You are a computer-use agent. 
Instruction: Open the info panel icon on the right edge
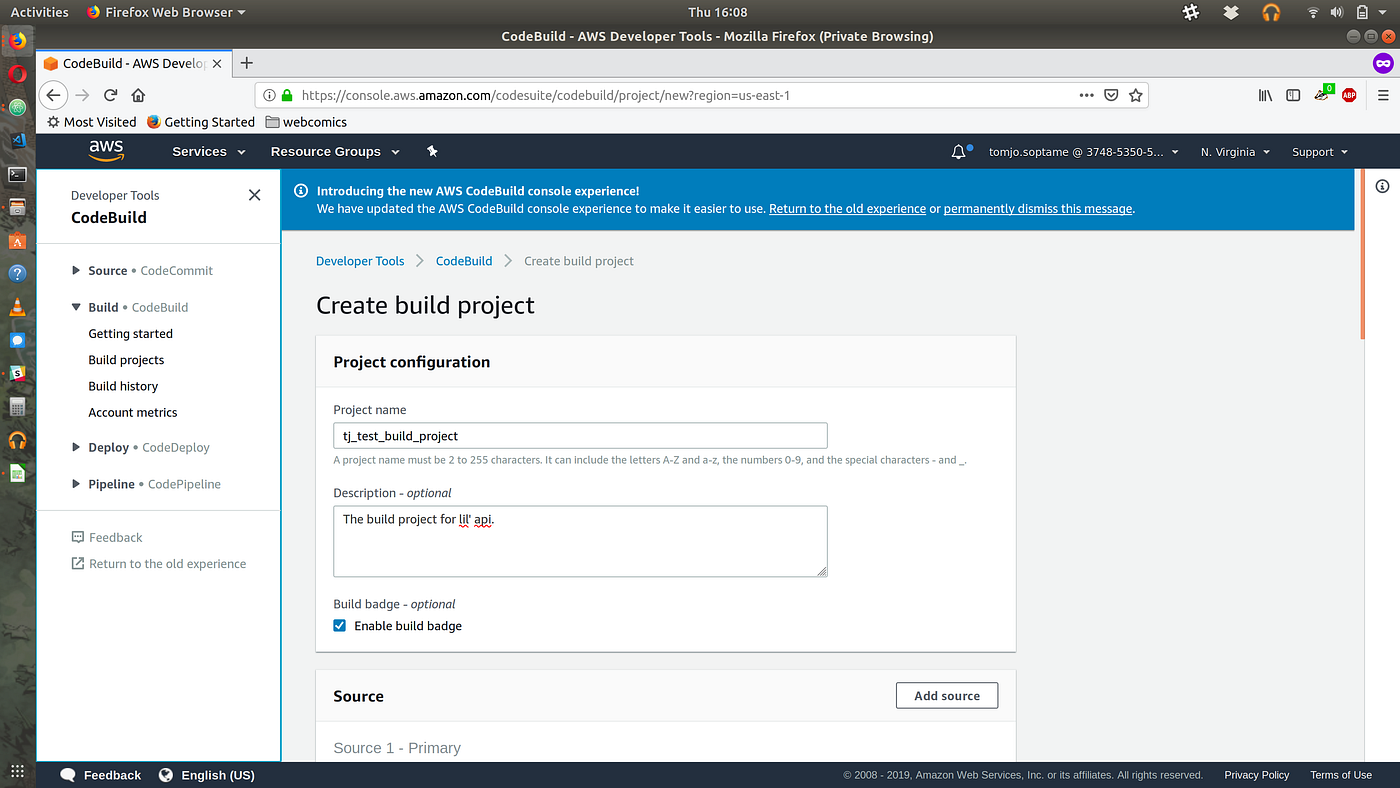point(1382,186)
